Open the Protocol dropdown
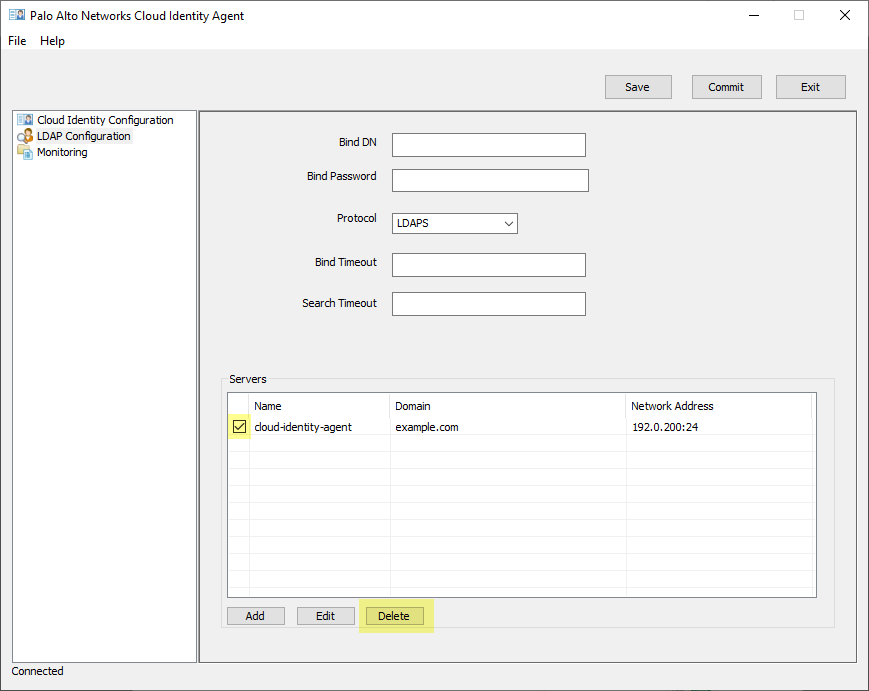 (454, 223)
